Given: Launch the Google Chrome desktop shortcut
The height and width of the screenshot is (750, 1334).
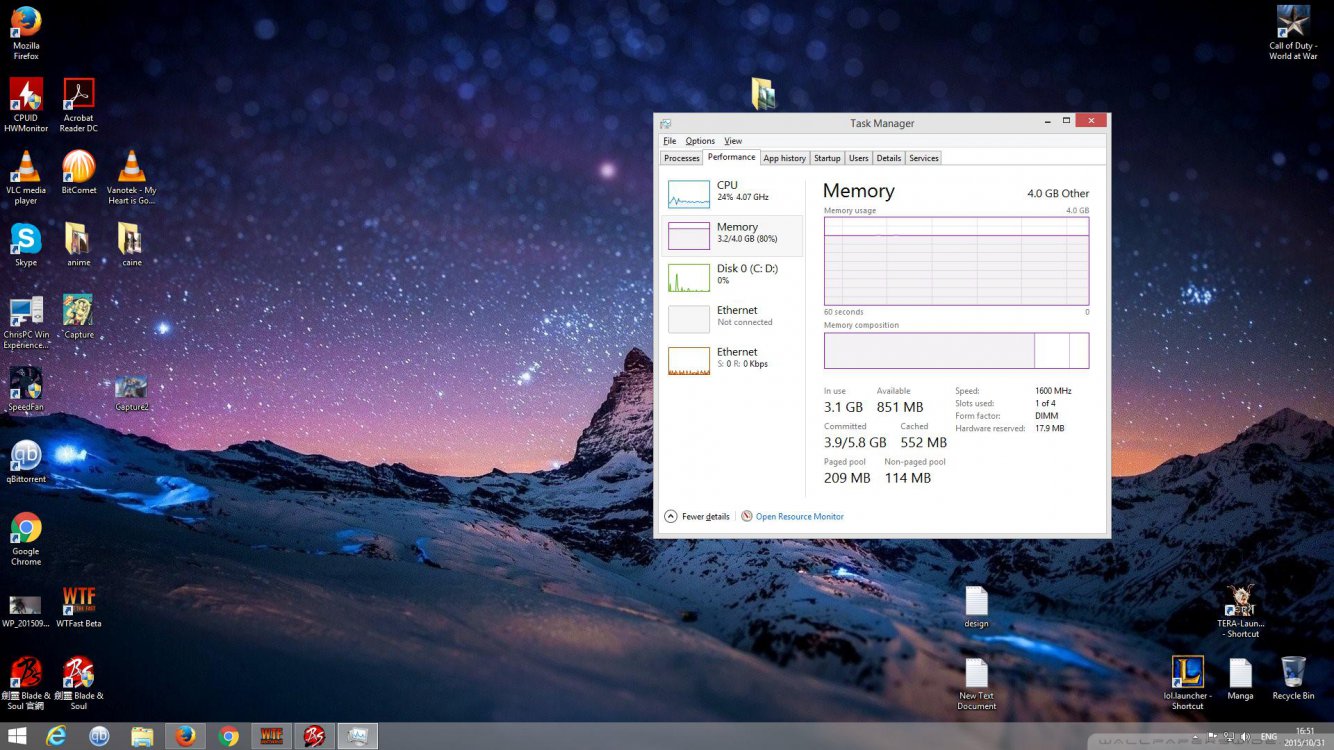Looking at the screenshot, I should point(26,539).
